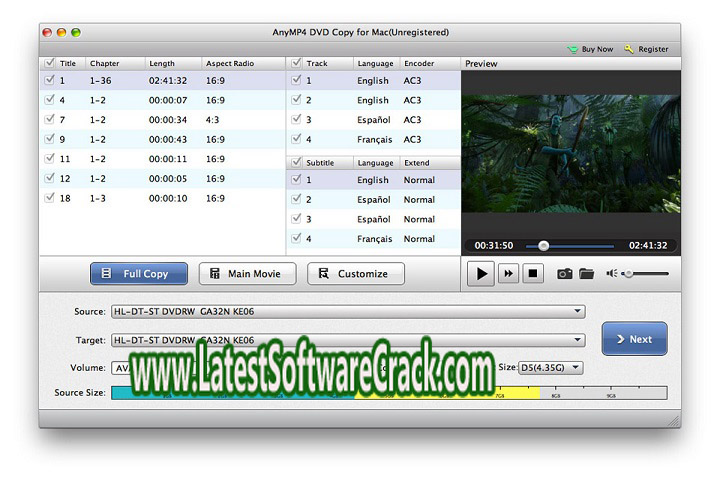720x480 pixels.
Task: Switch to Main Movie mode
Action: click(247, 273)
